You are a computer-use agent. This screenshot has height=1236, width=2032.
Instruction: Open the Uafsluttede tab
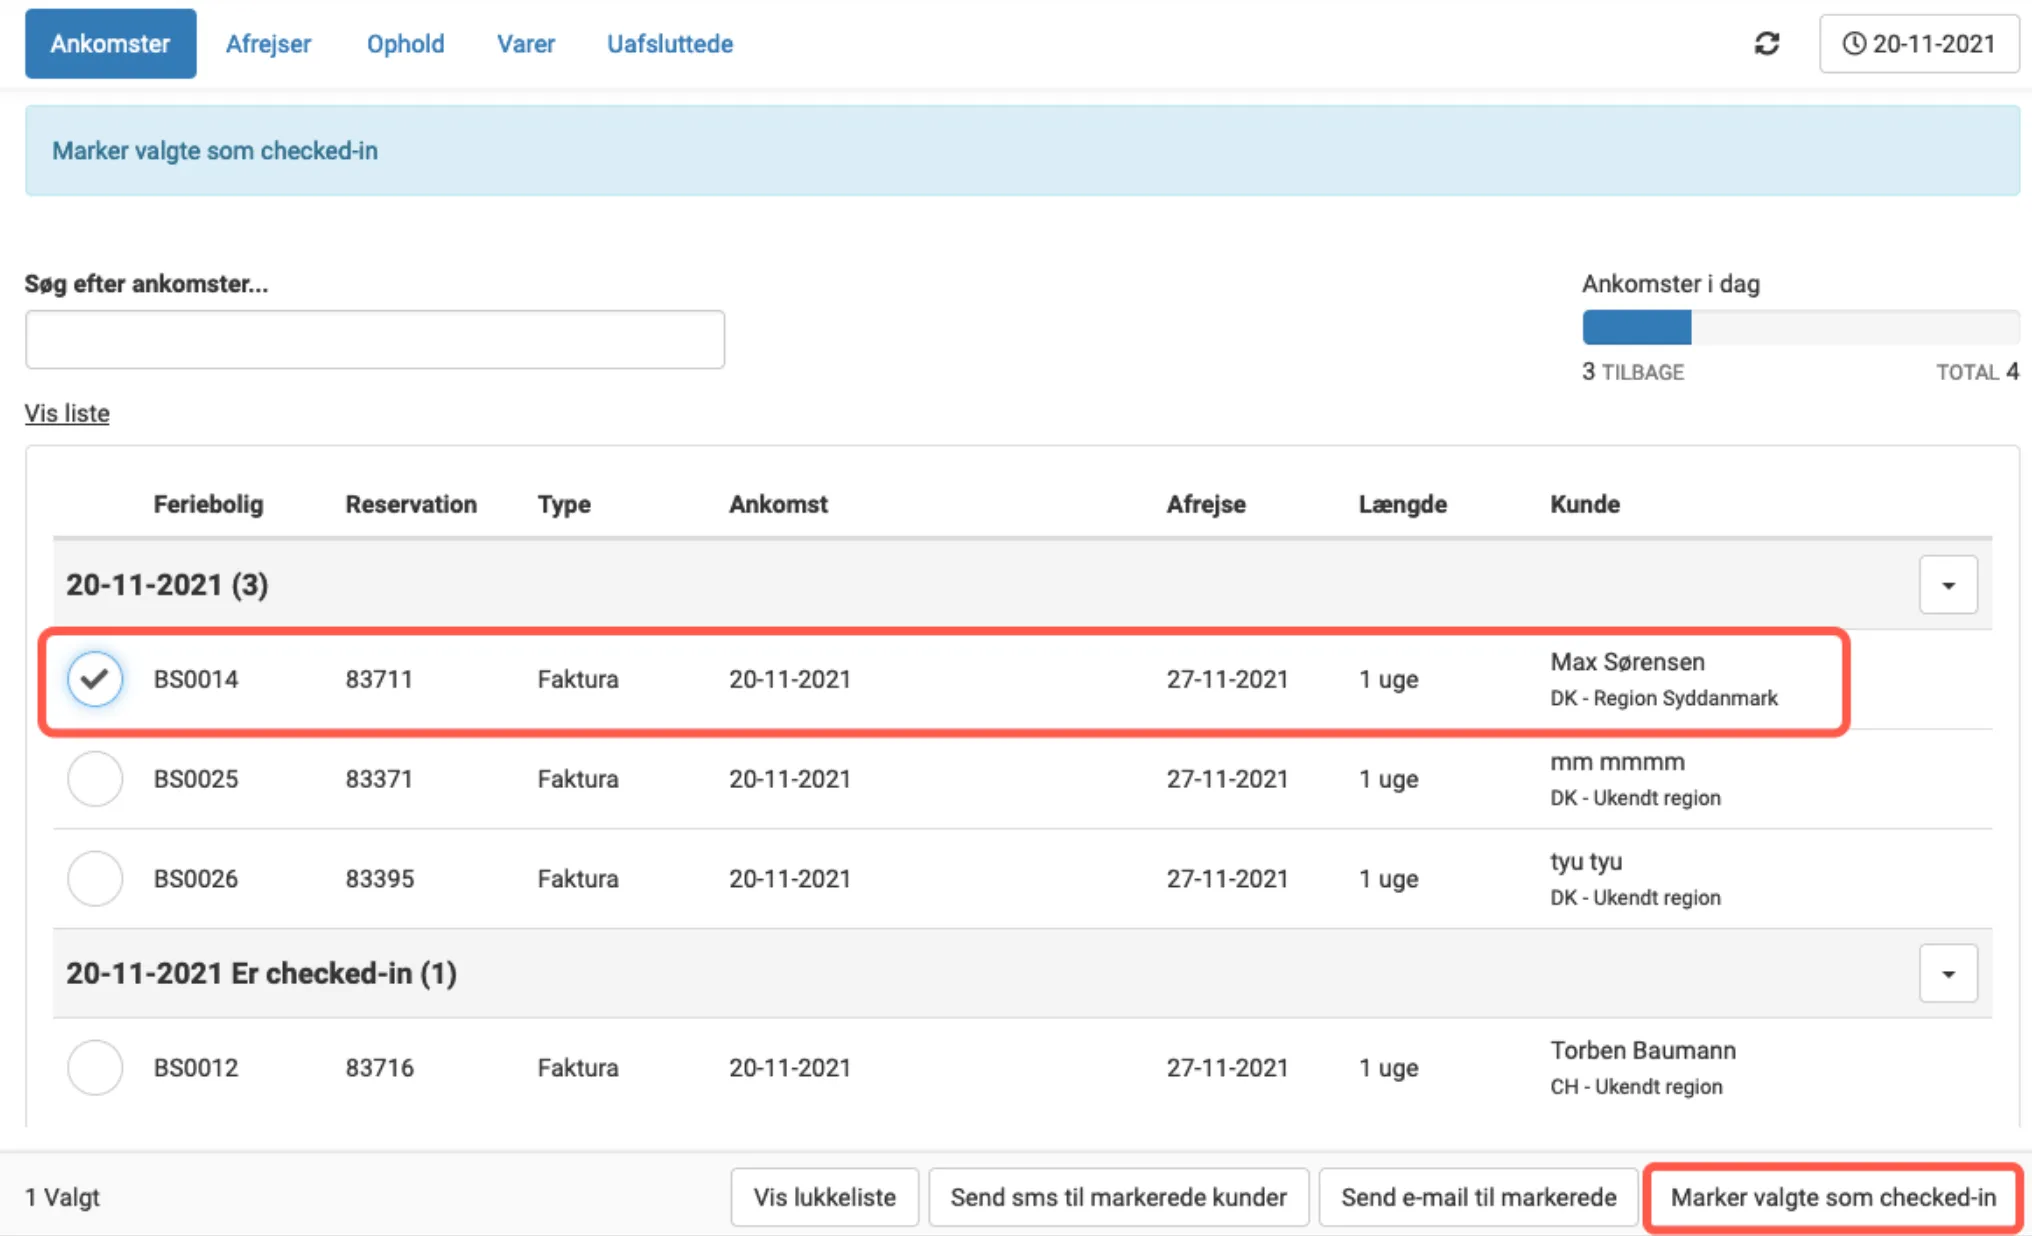pos(669,44)
